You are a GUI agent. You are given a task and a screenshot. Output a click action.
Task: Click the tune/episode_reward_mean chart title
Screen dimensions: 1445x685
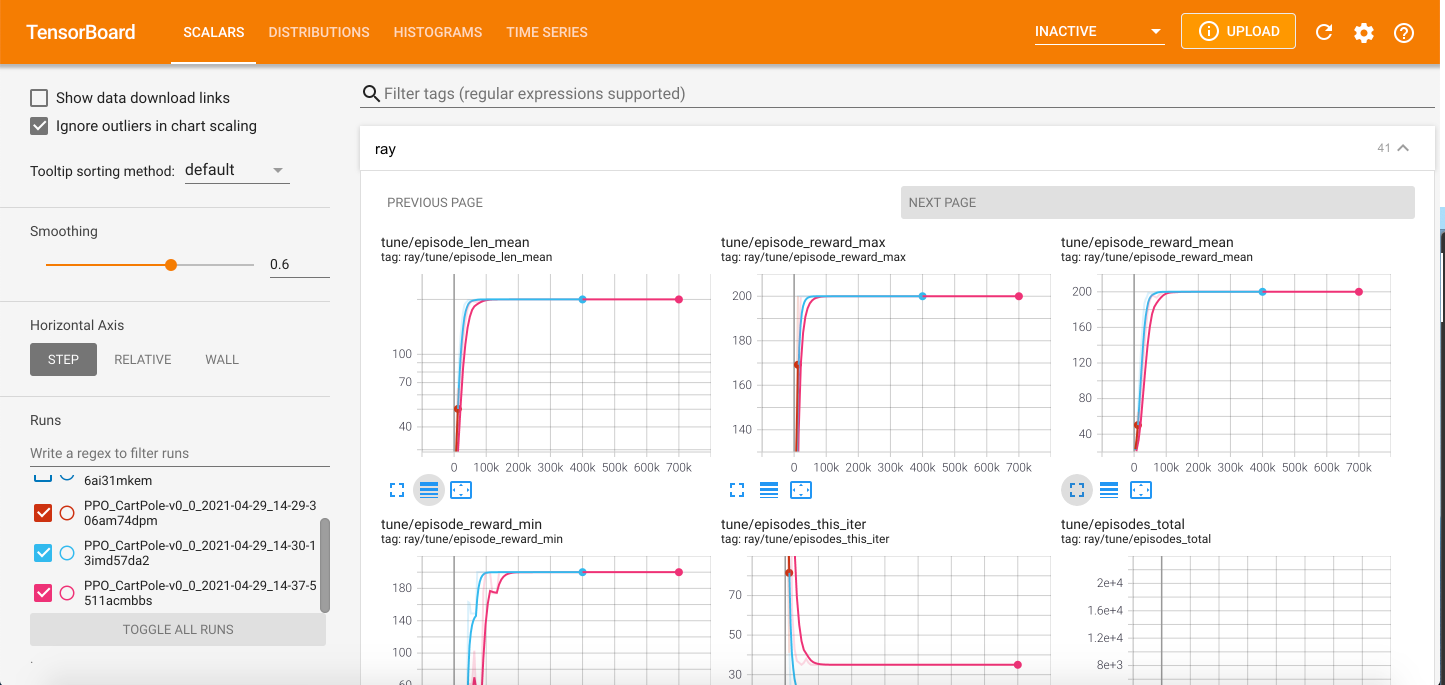pyautogui.click(x=1147, y=242)
